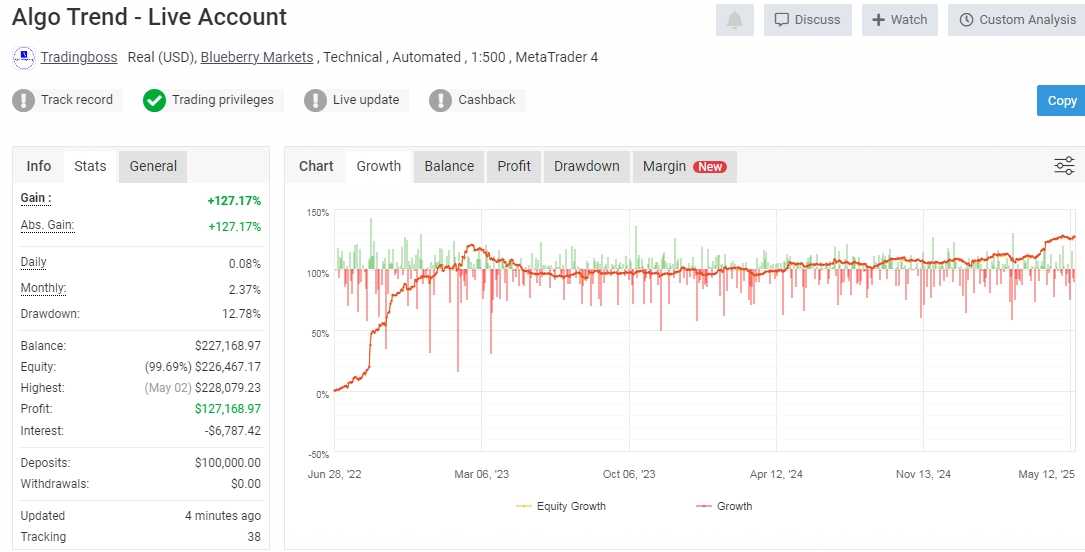Image resolution: width=1085 pixels, height=552 pixels.
Task: Click the blue Copy button
Action: pos(1061,101)
